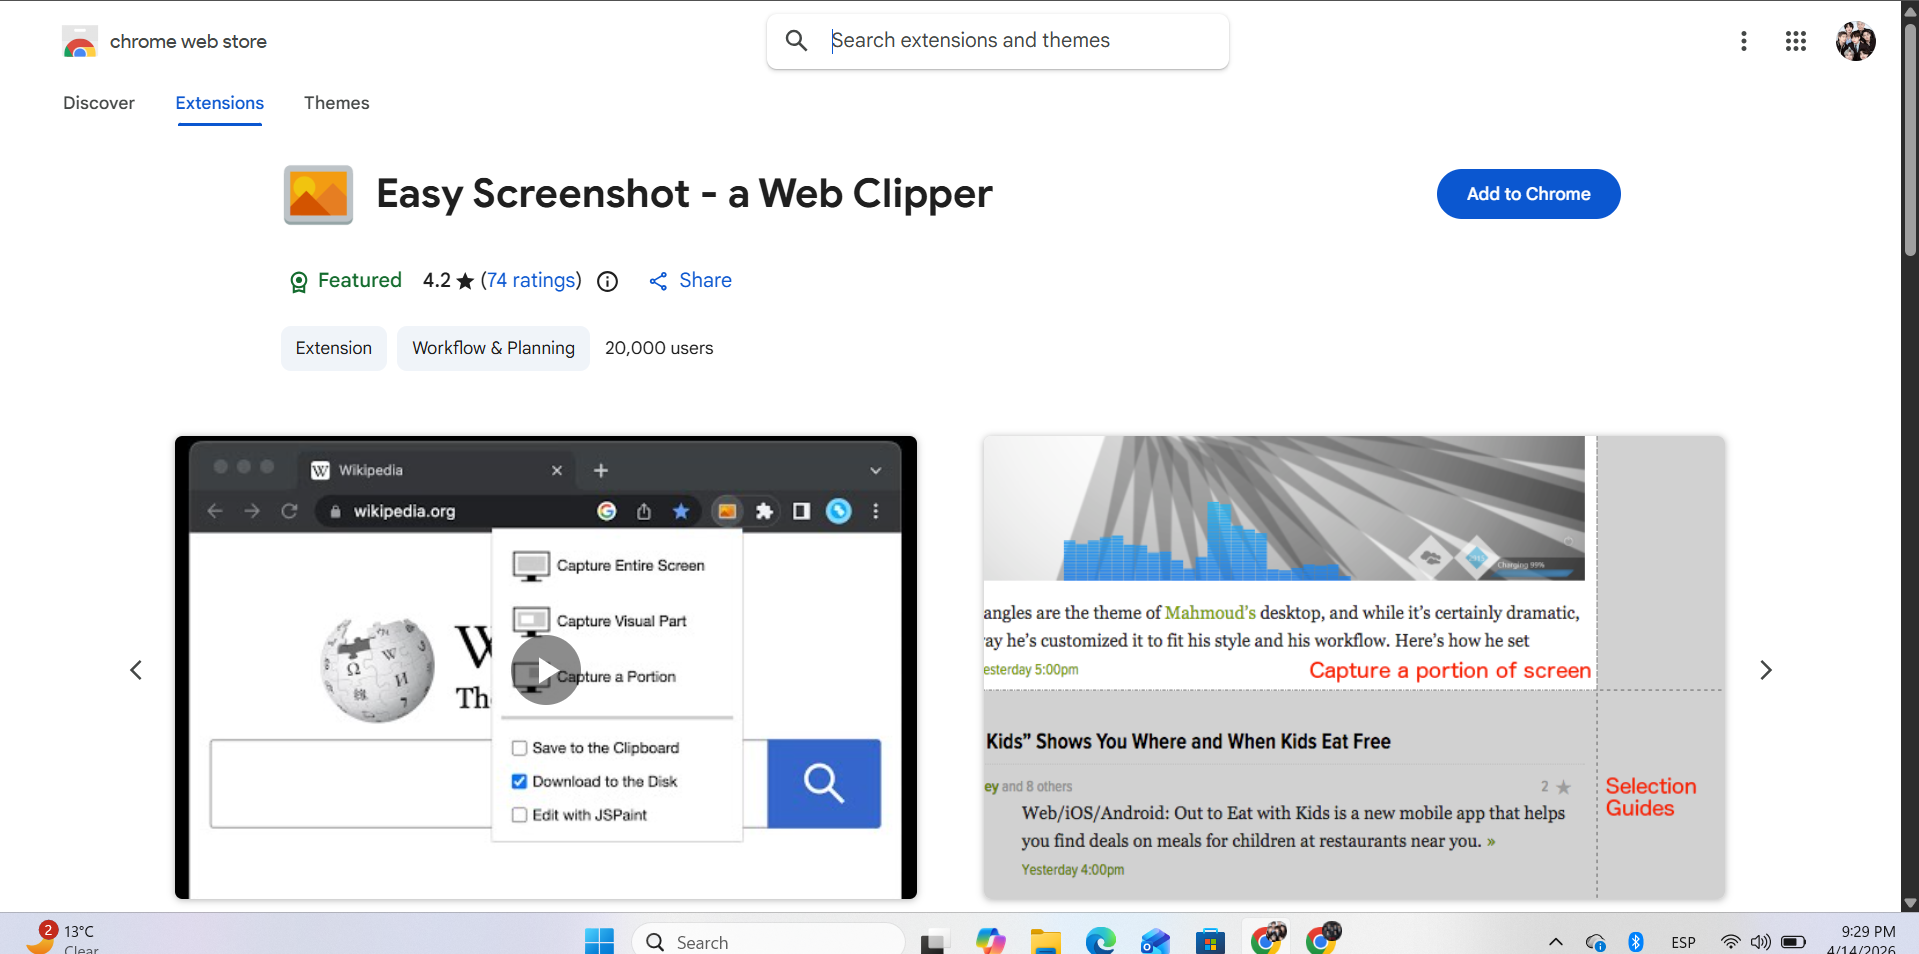Image resolution: width=1919 pixels, height=954 pixels.
Task: Open Task View from the taskbar
Action: (x=934, y=941)
